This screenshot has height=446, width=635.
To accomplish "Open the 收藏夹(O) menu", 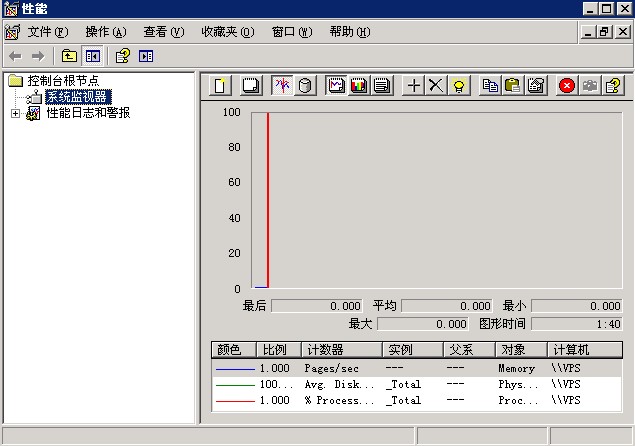I will click(x=228, y=32).
